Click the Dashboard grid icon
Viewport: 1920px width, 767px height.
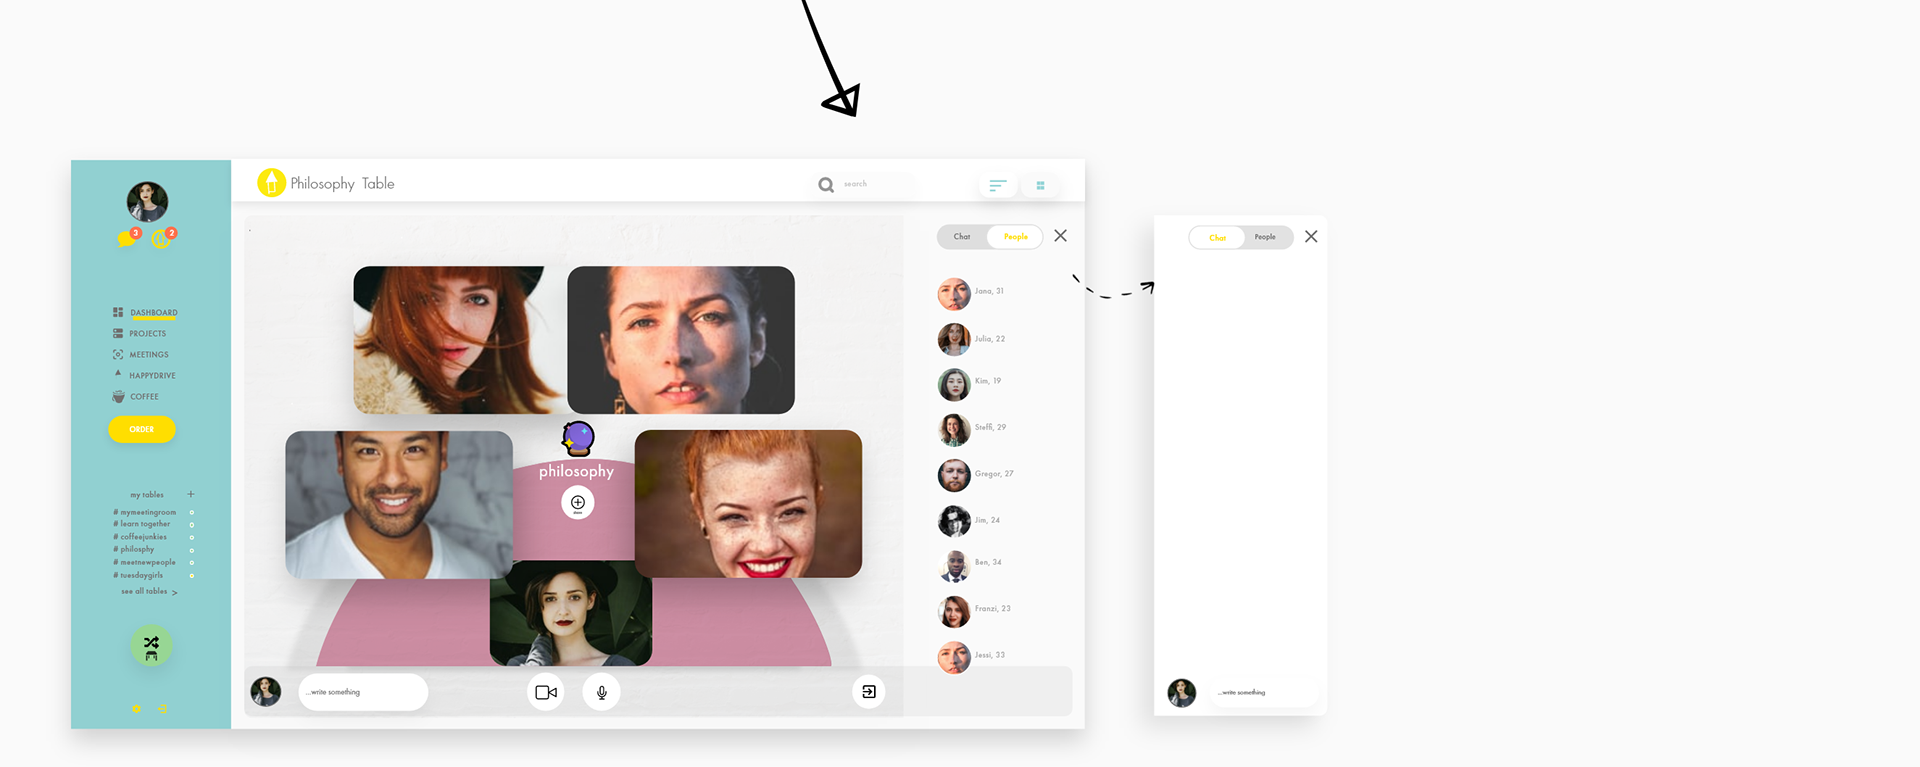118,312
